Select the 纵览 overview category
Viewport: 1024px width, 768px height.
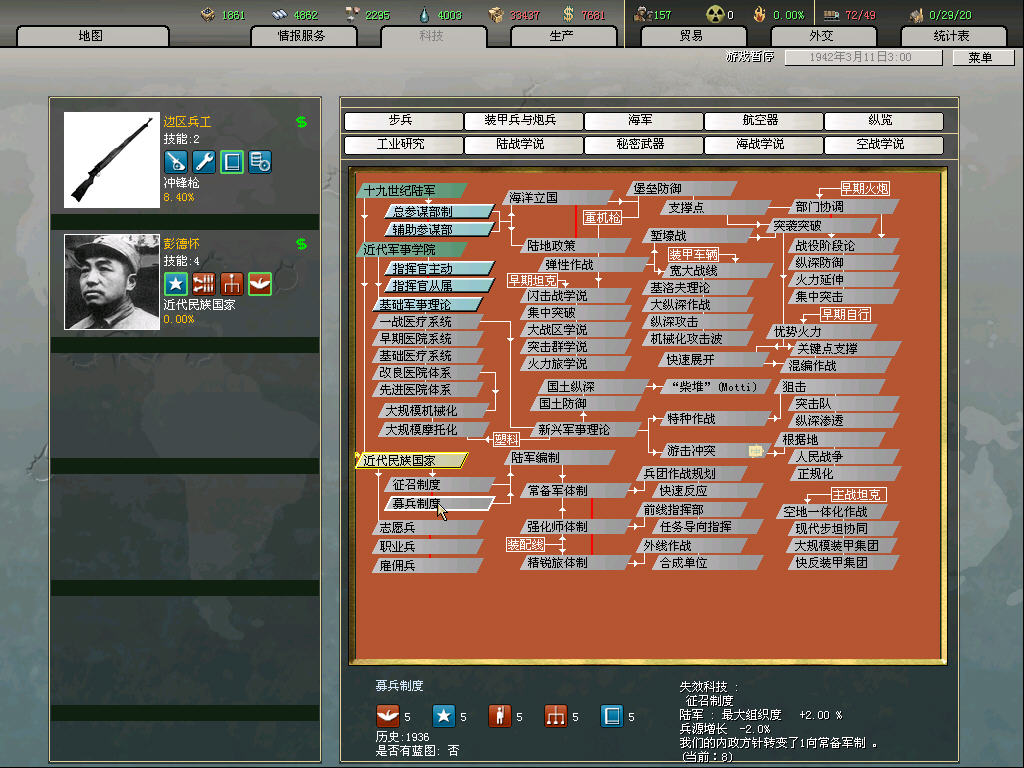tap(884, 121)
